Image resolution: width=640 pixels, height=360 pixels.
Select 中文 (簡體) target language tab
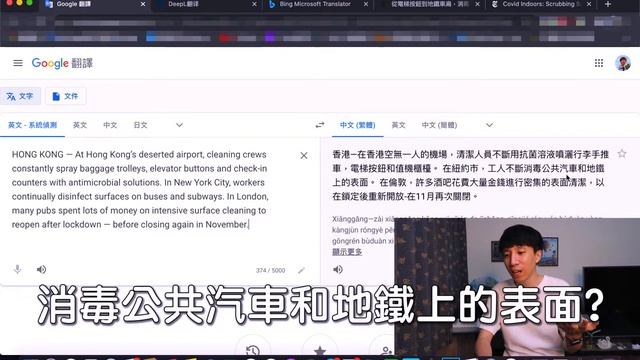point(439,125)
